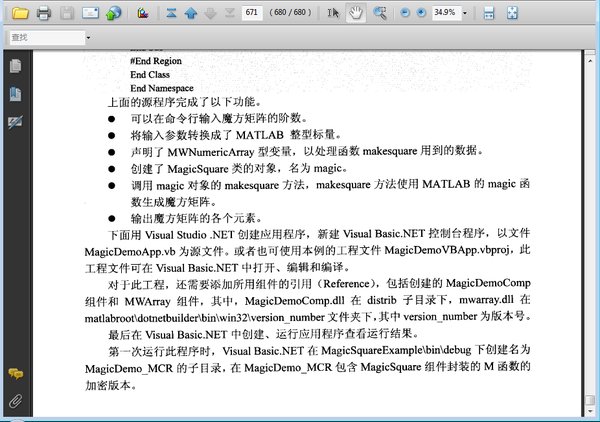Click the find search text box

(x=47, y=37)
